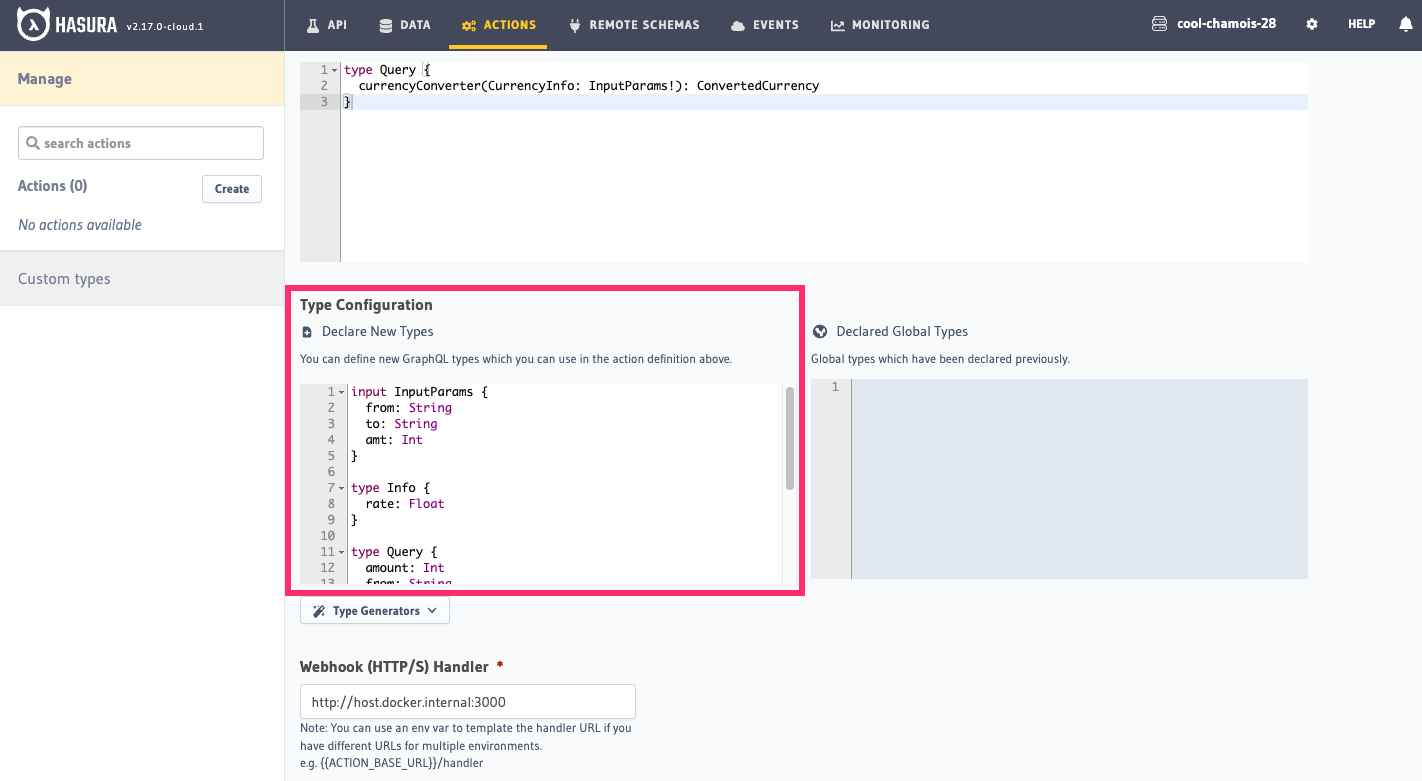Click the Webhook Handler URL input field

click(x=467, y=702)
